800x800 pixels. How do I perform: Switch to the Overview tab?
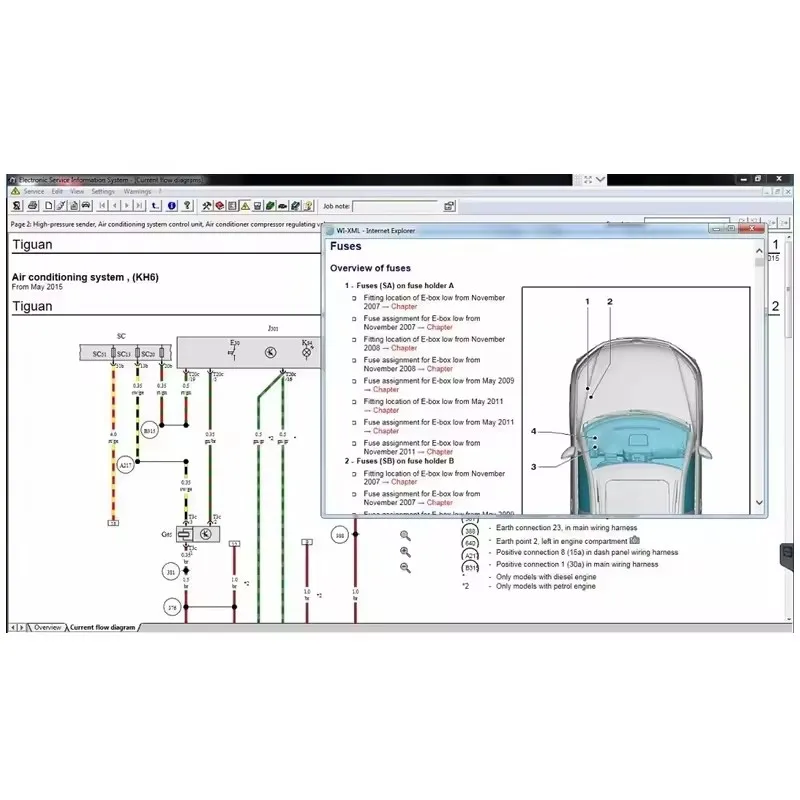(49, 627)
